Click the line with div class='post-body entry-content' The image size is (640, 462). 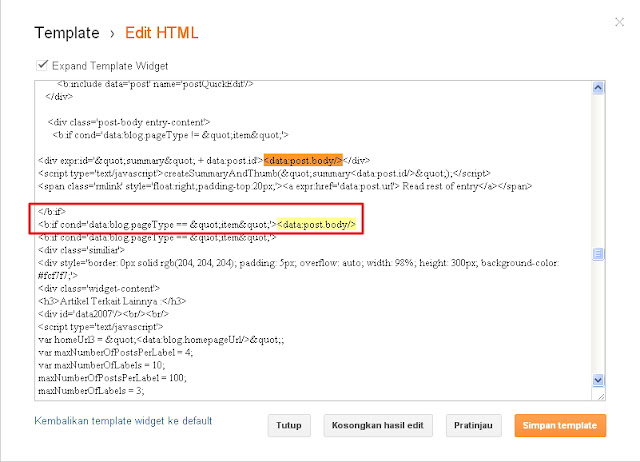[x=129, y=122]
